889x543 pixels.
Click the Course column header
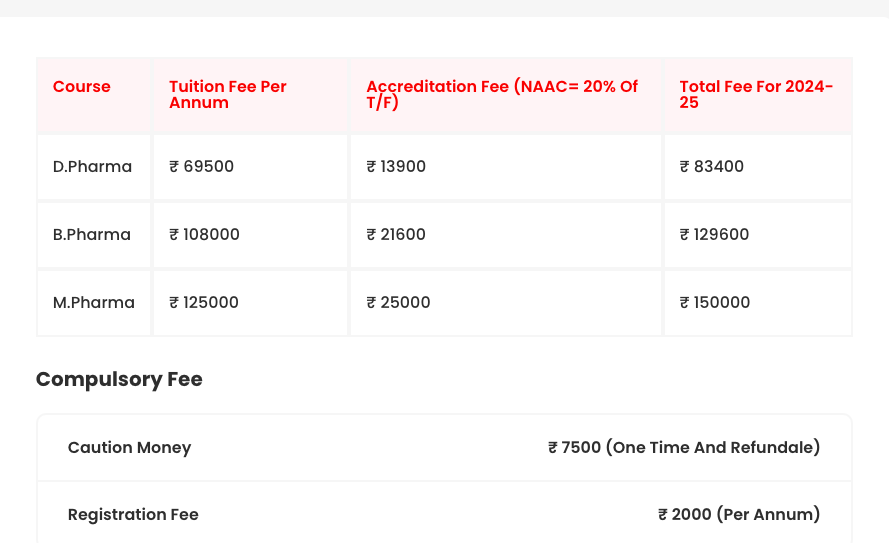click(82, 87)
